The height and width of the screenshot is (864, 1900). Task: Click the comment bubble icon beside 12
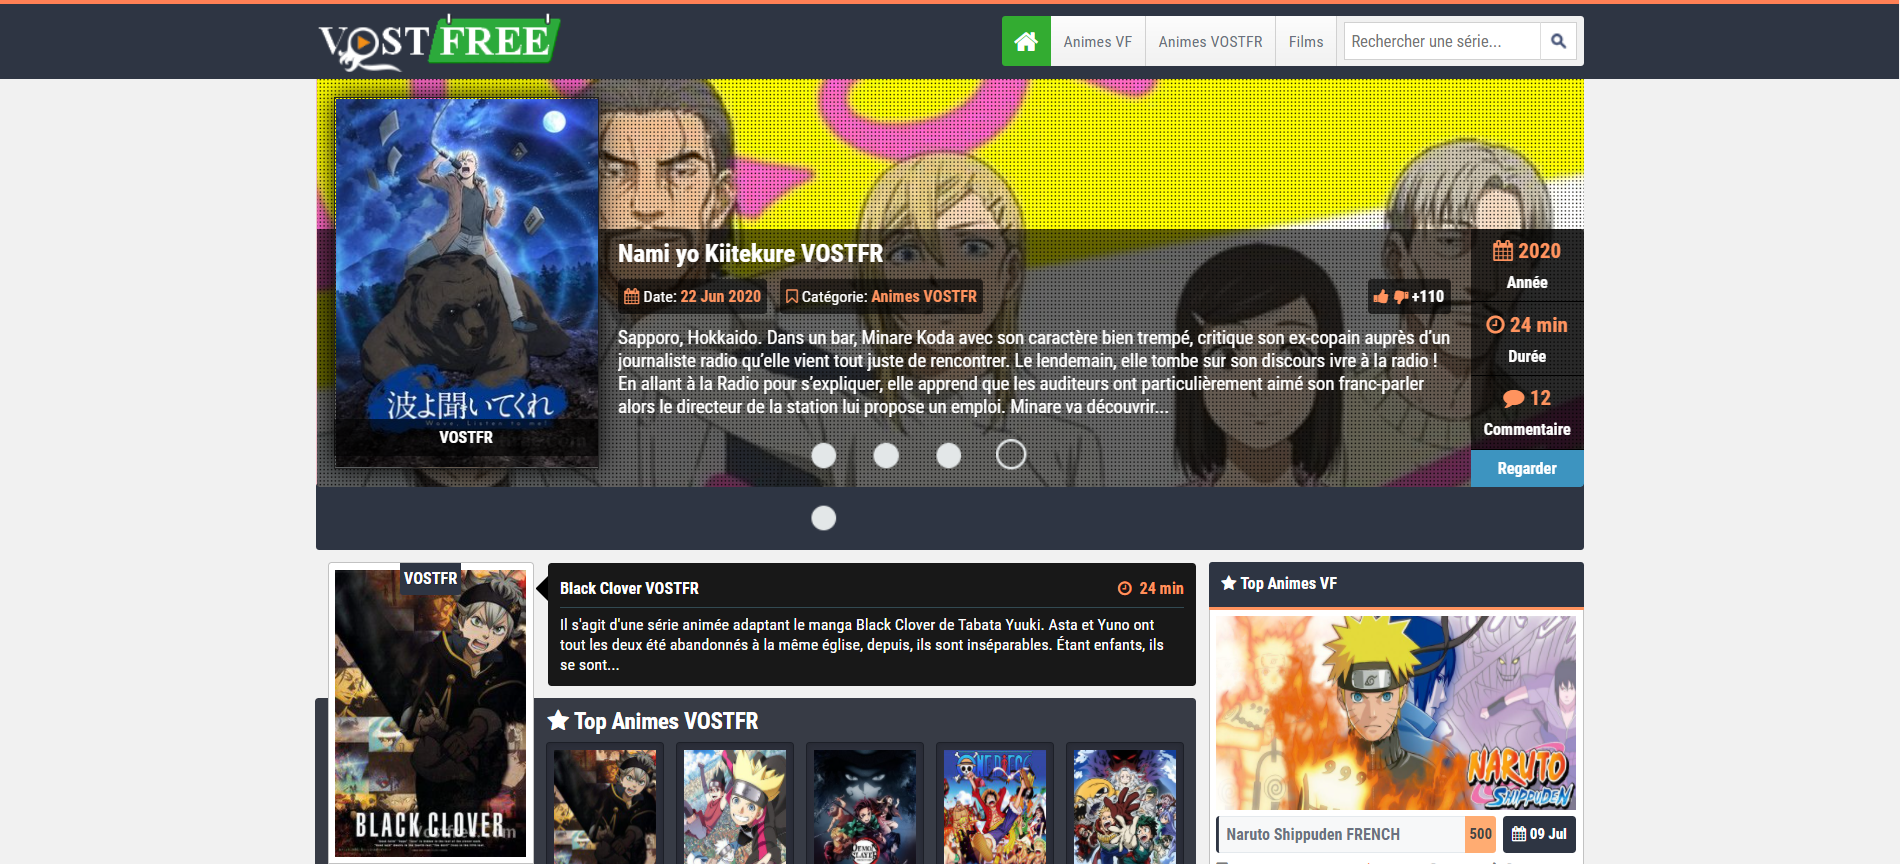(1513, 398)
